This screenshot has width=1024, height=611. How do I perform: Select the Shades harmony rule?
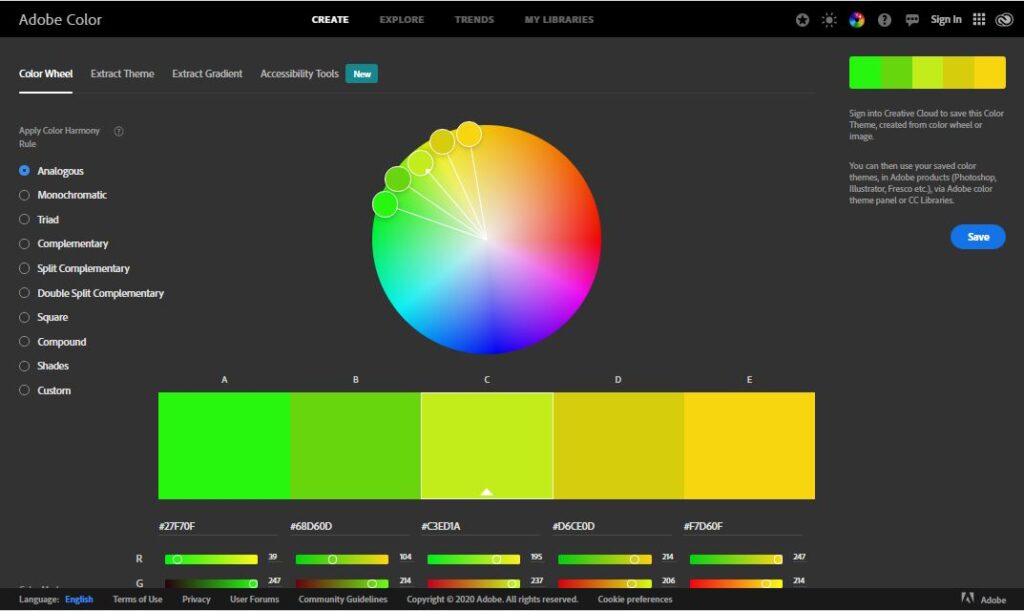[x=44, y=366]
